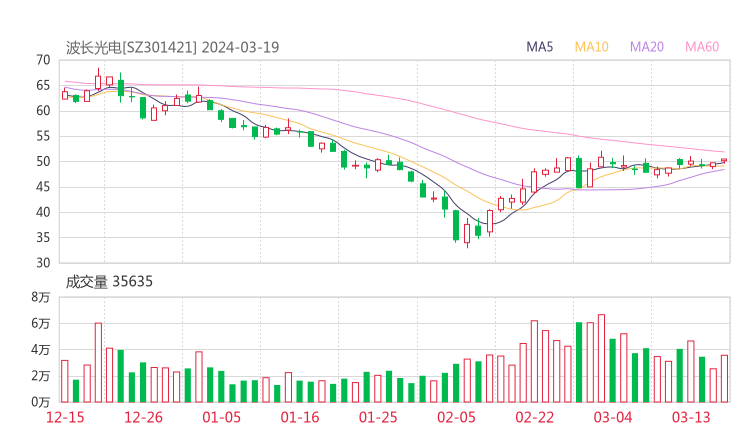Click the MA10 legend label

591,47
